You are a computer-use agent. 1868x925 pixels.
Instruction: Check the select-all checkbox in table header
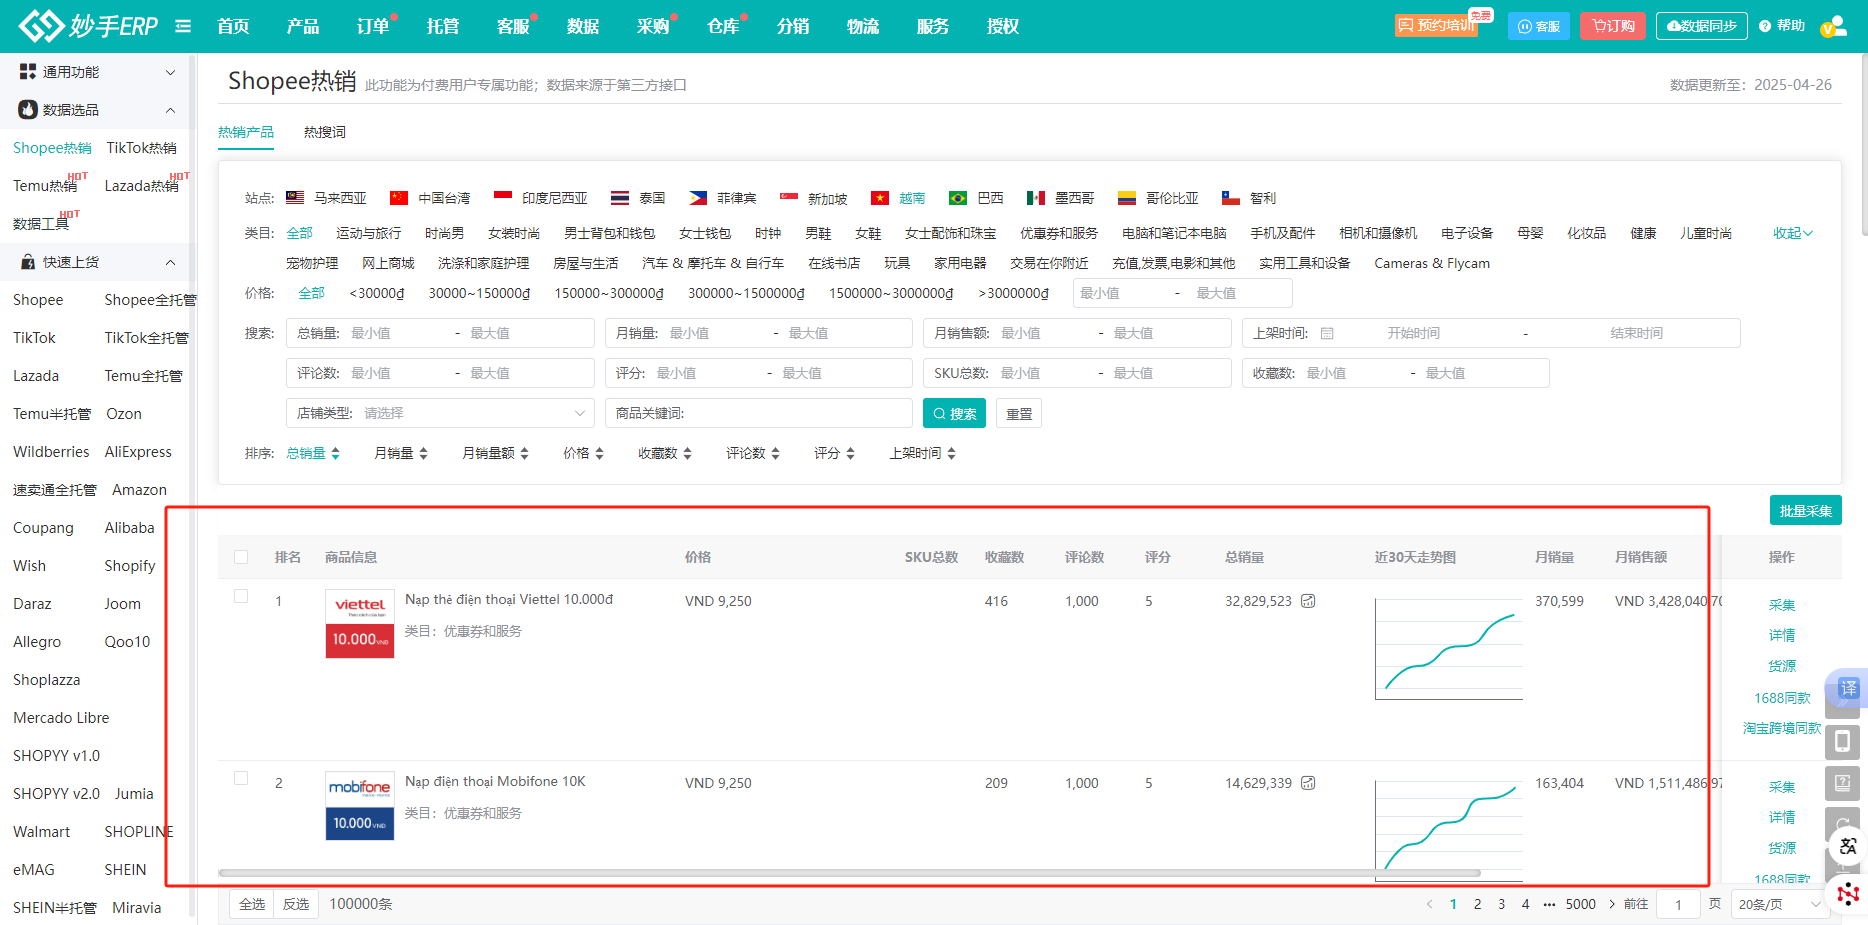tap(241, 557)
